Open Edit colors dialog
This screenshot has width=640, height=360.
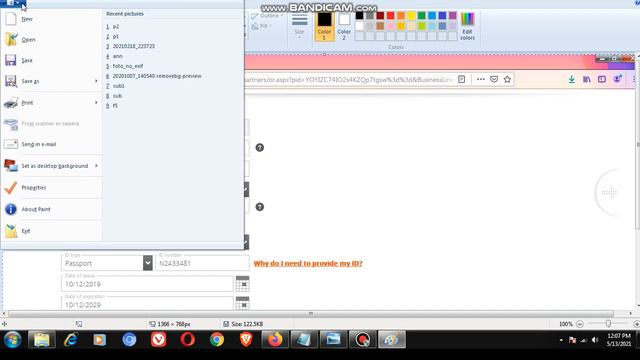click(467, 27)
